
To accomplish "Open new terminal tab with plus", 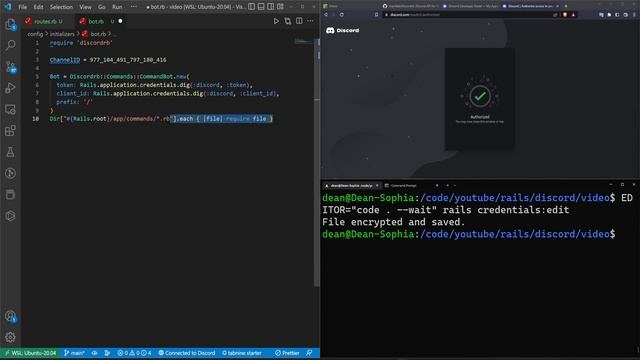I will click(x=447, y=185).
